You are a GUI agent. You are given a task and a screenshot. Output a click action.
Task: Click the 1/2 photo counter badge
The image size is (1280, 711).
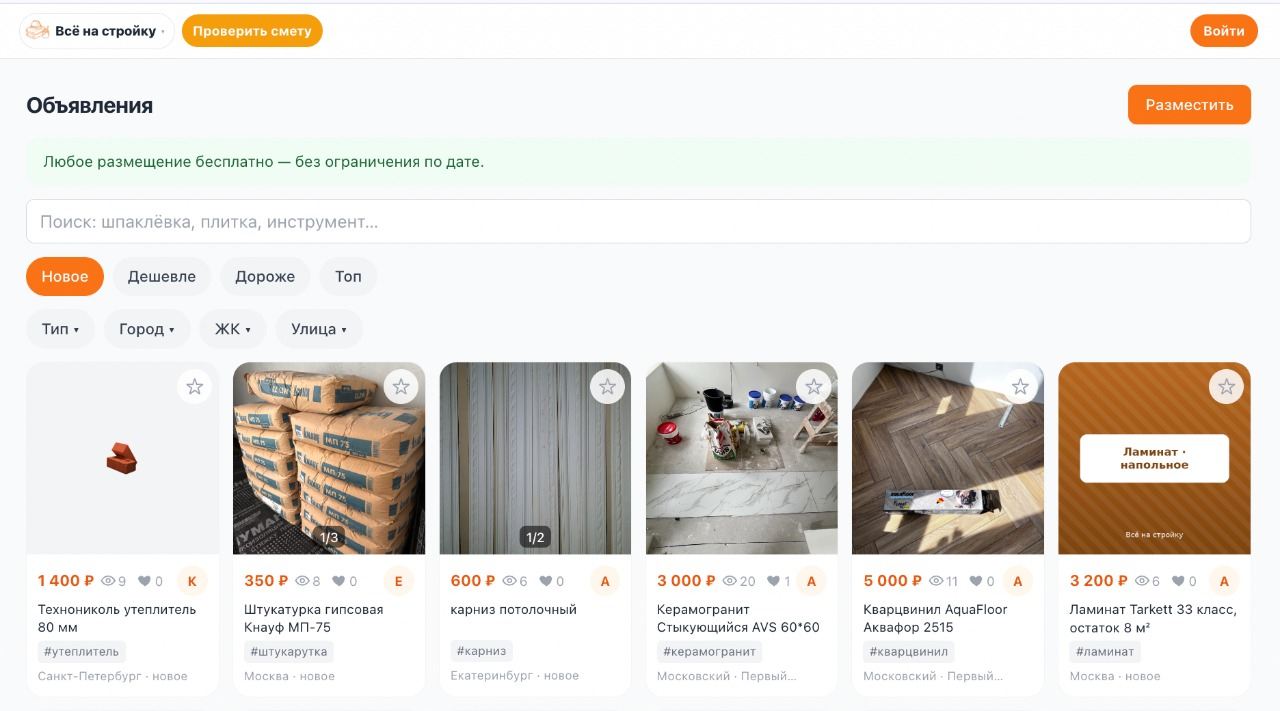coord(535,538)
